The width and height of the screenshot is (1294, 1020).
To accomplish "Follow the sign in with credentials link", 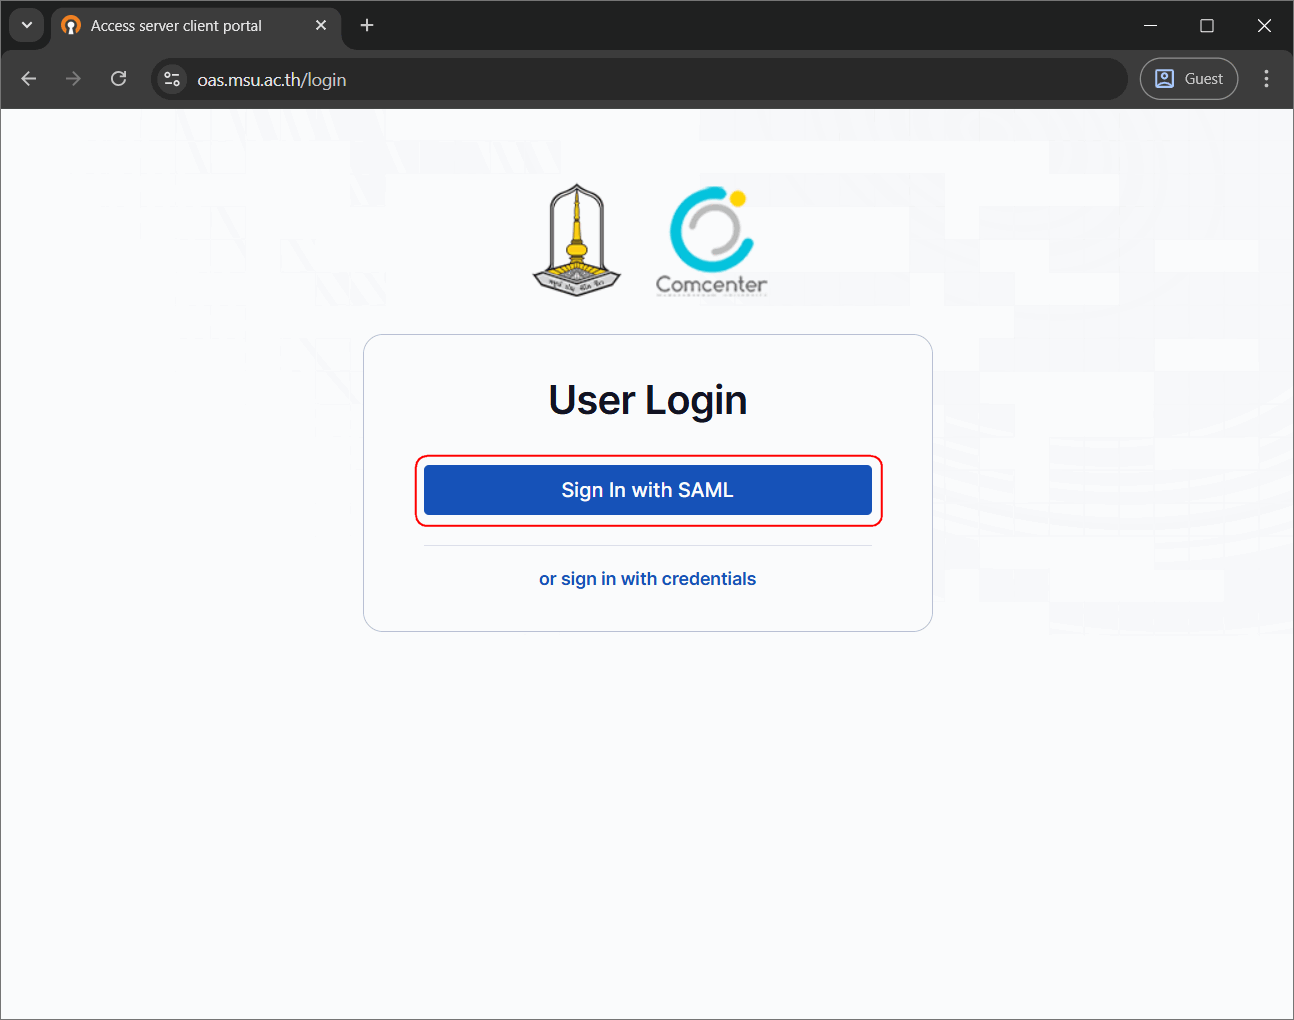I will click(647, 579).
